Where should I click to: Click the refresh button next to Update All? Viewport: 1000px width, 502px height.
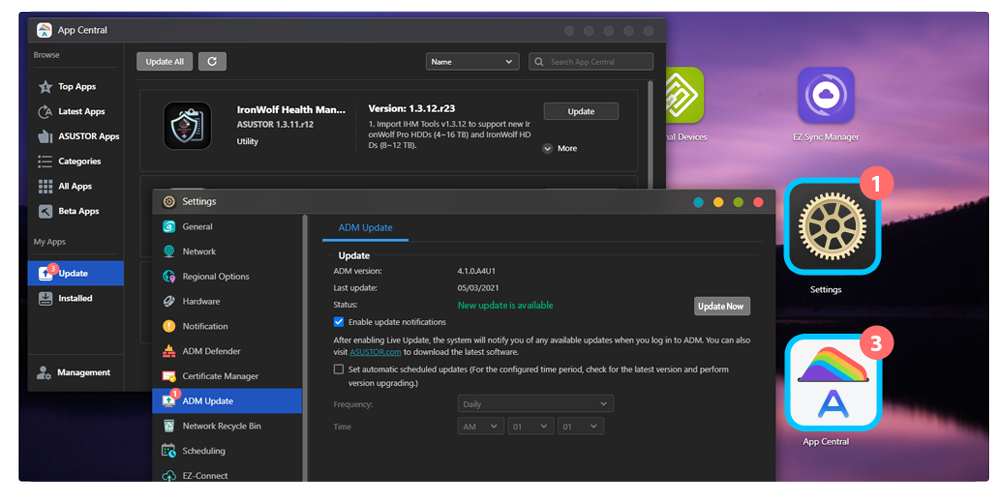tap(212, 61)
